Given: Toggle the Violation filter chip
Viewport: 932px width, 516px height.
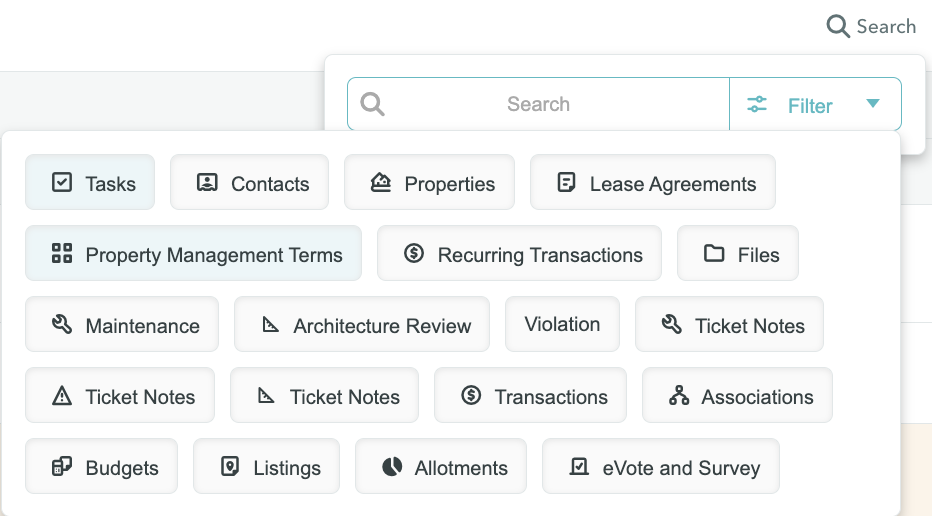Looking at the screenshot, I should pos(562,324).
